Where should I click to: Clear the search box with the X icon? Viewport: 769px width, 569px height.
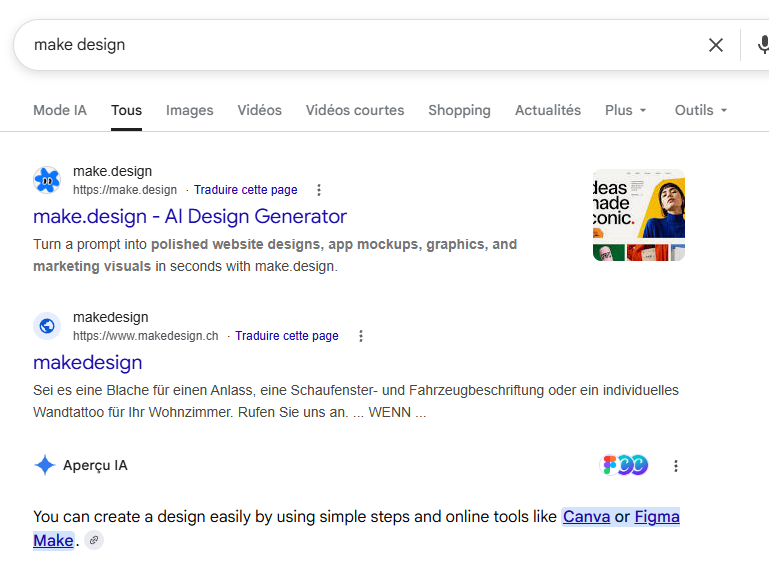point(716,45)
